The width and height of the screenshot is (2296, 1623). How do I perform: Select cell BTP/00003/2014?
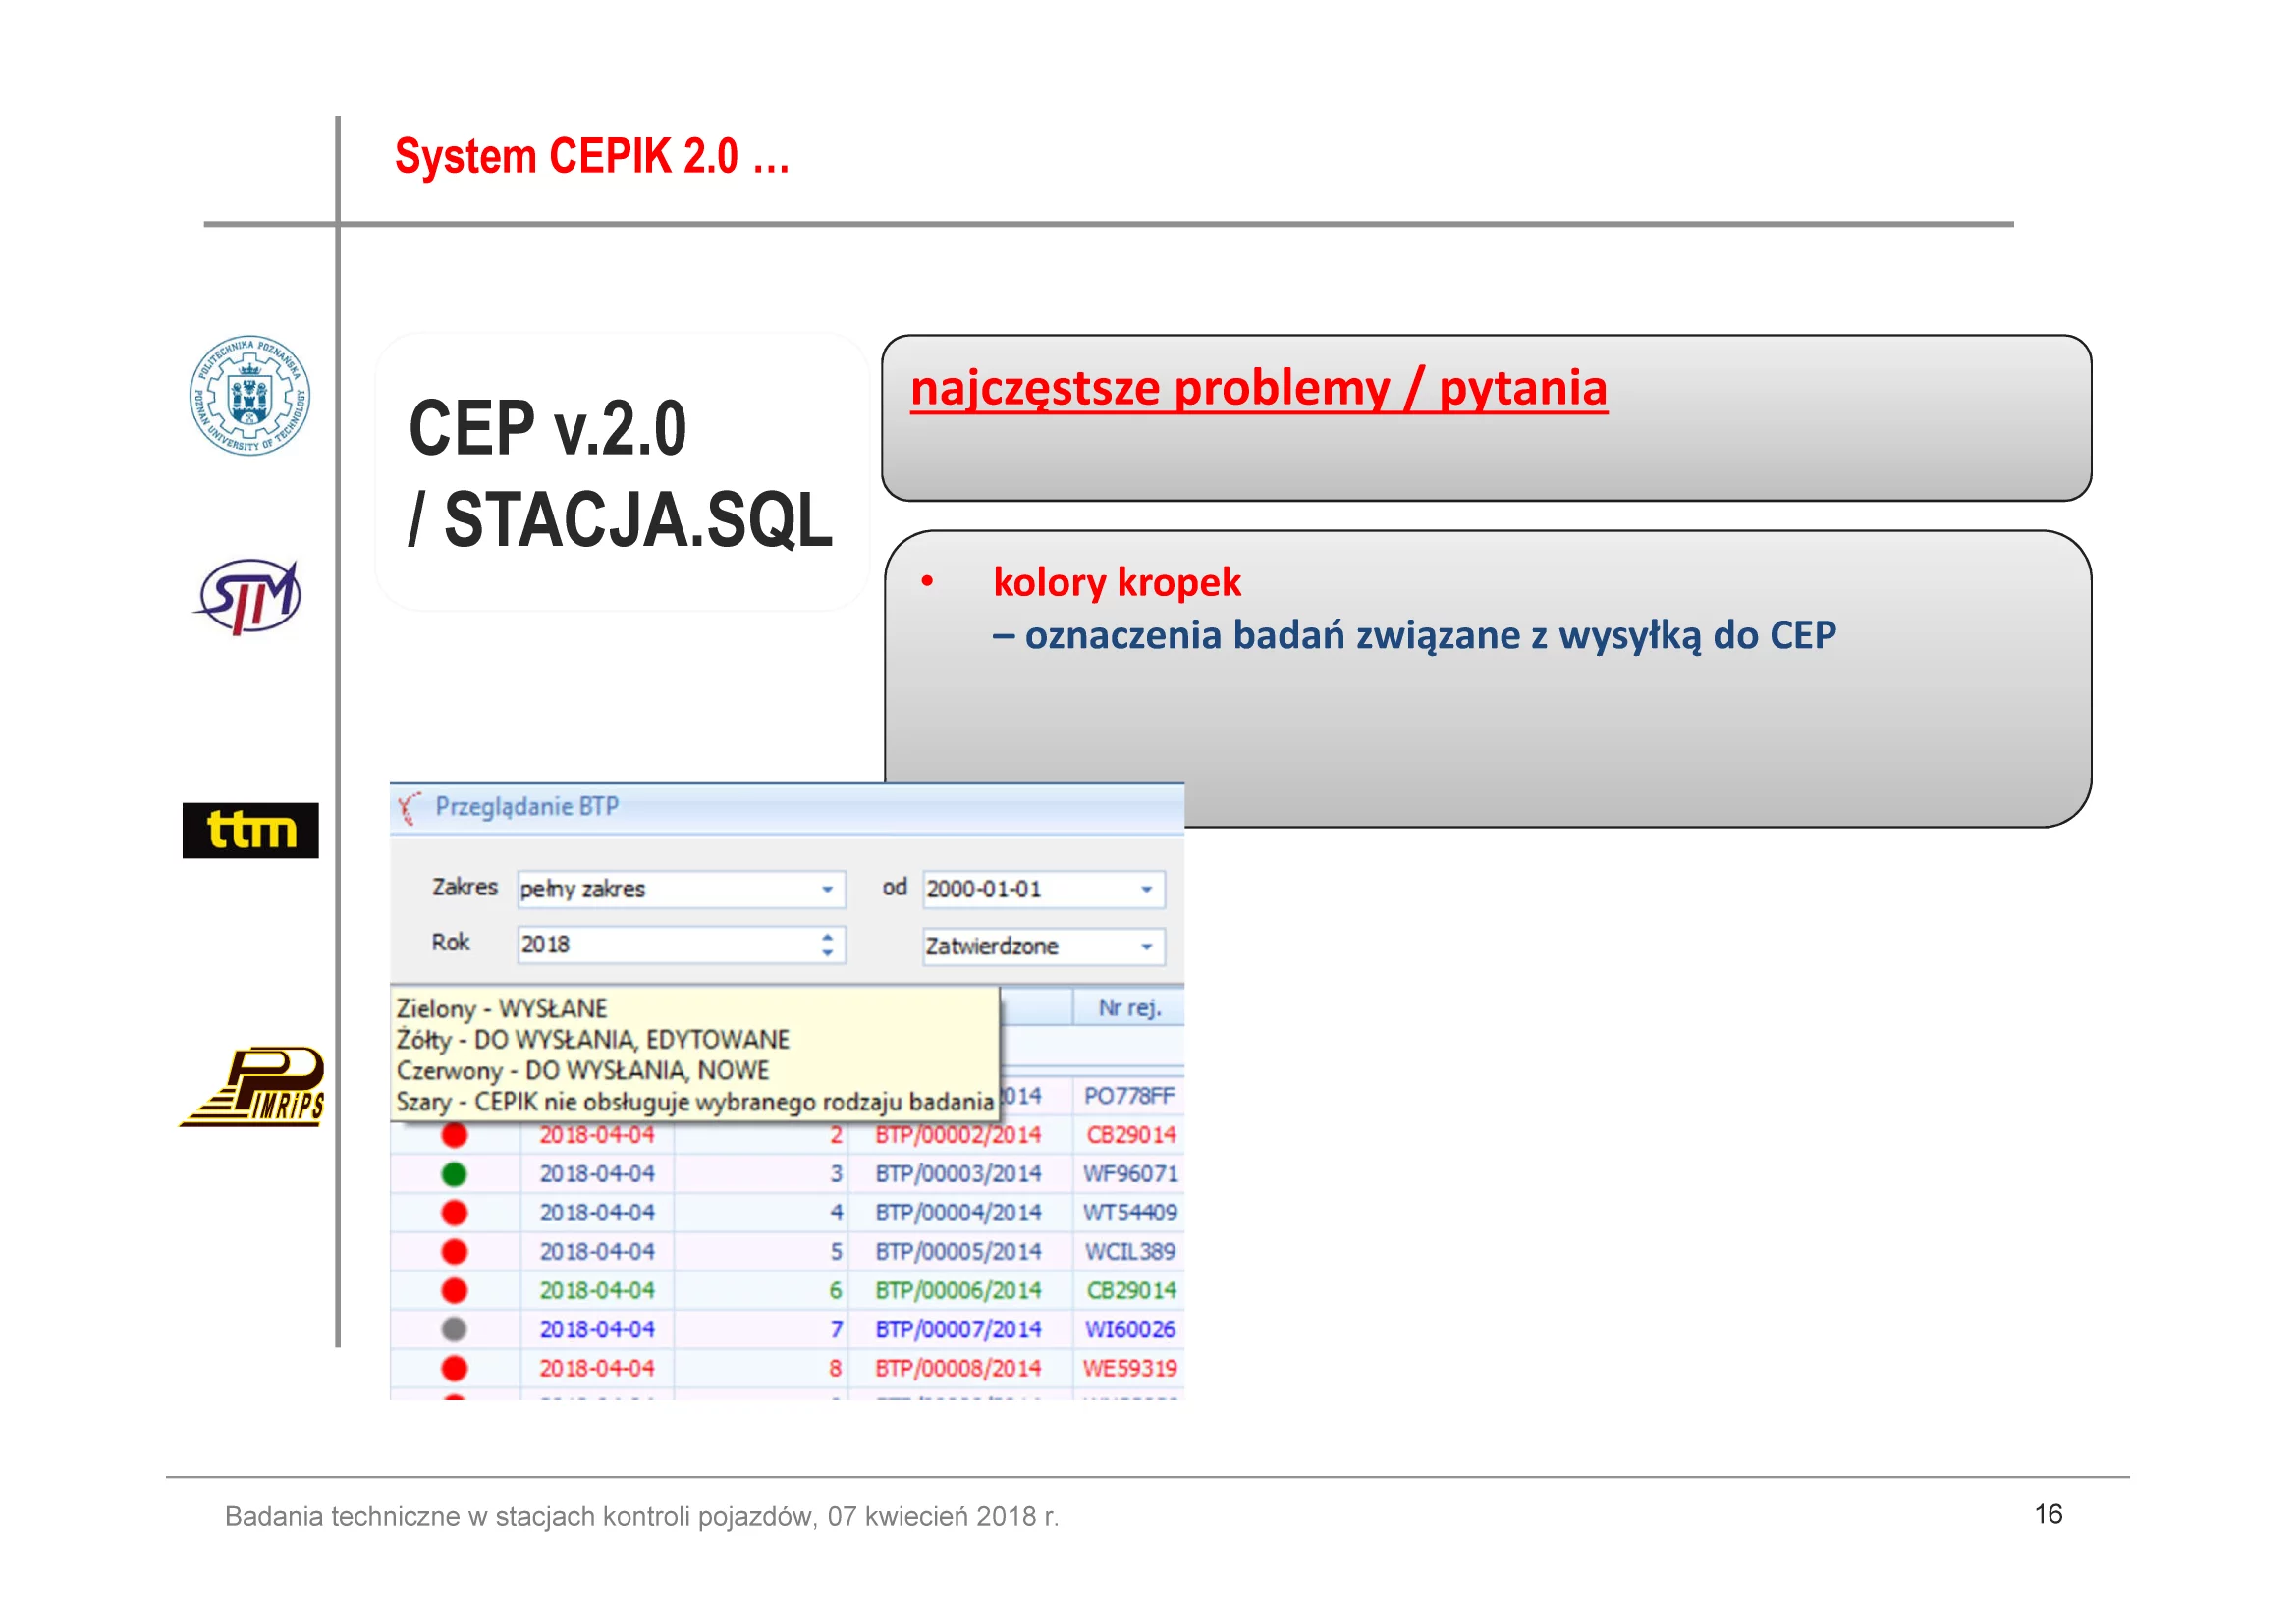pos(960,1175)
